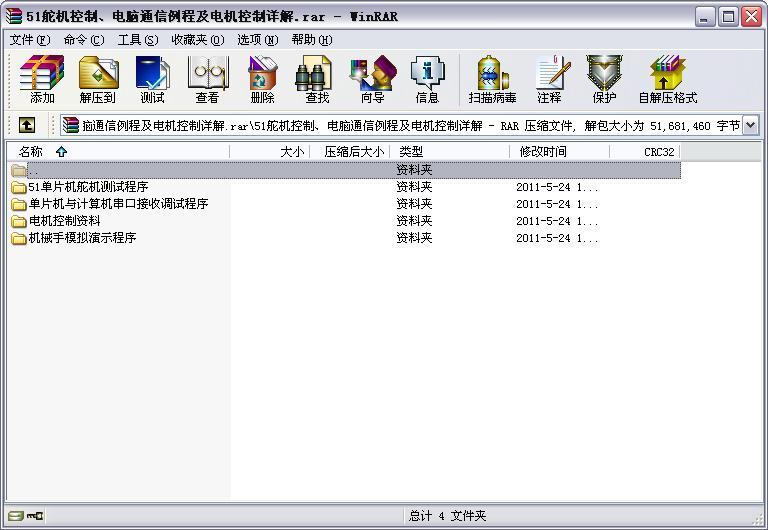Click the 扫描病毒 (Virus Scan) icon
Image resolution: width=768 pixels, height=530 pixels.
492,80
